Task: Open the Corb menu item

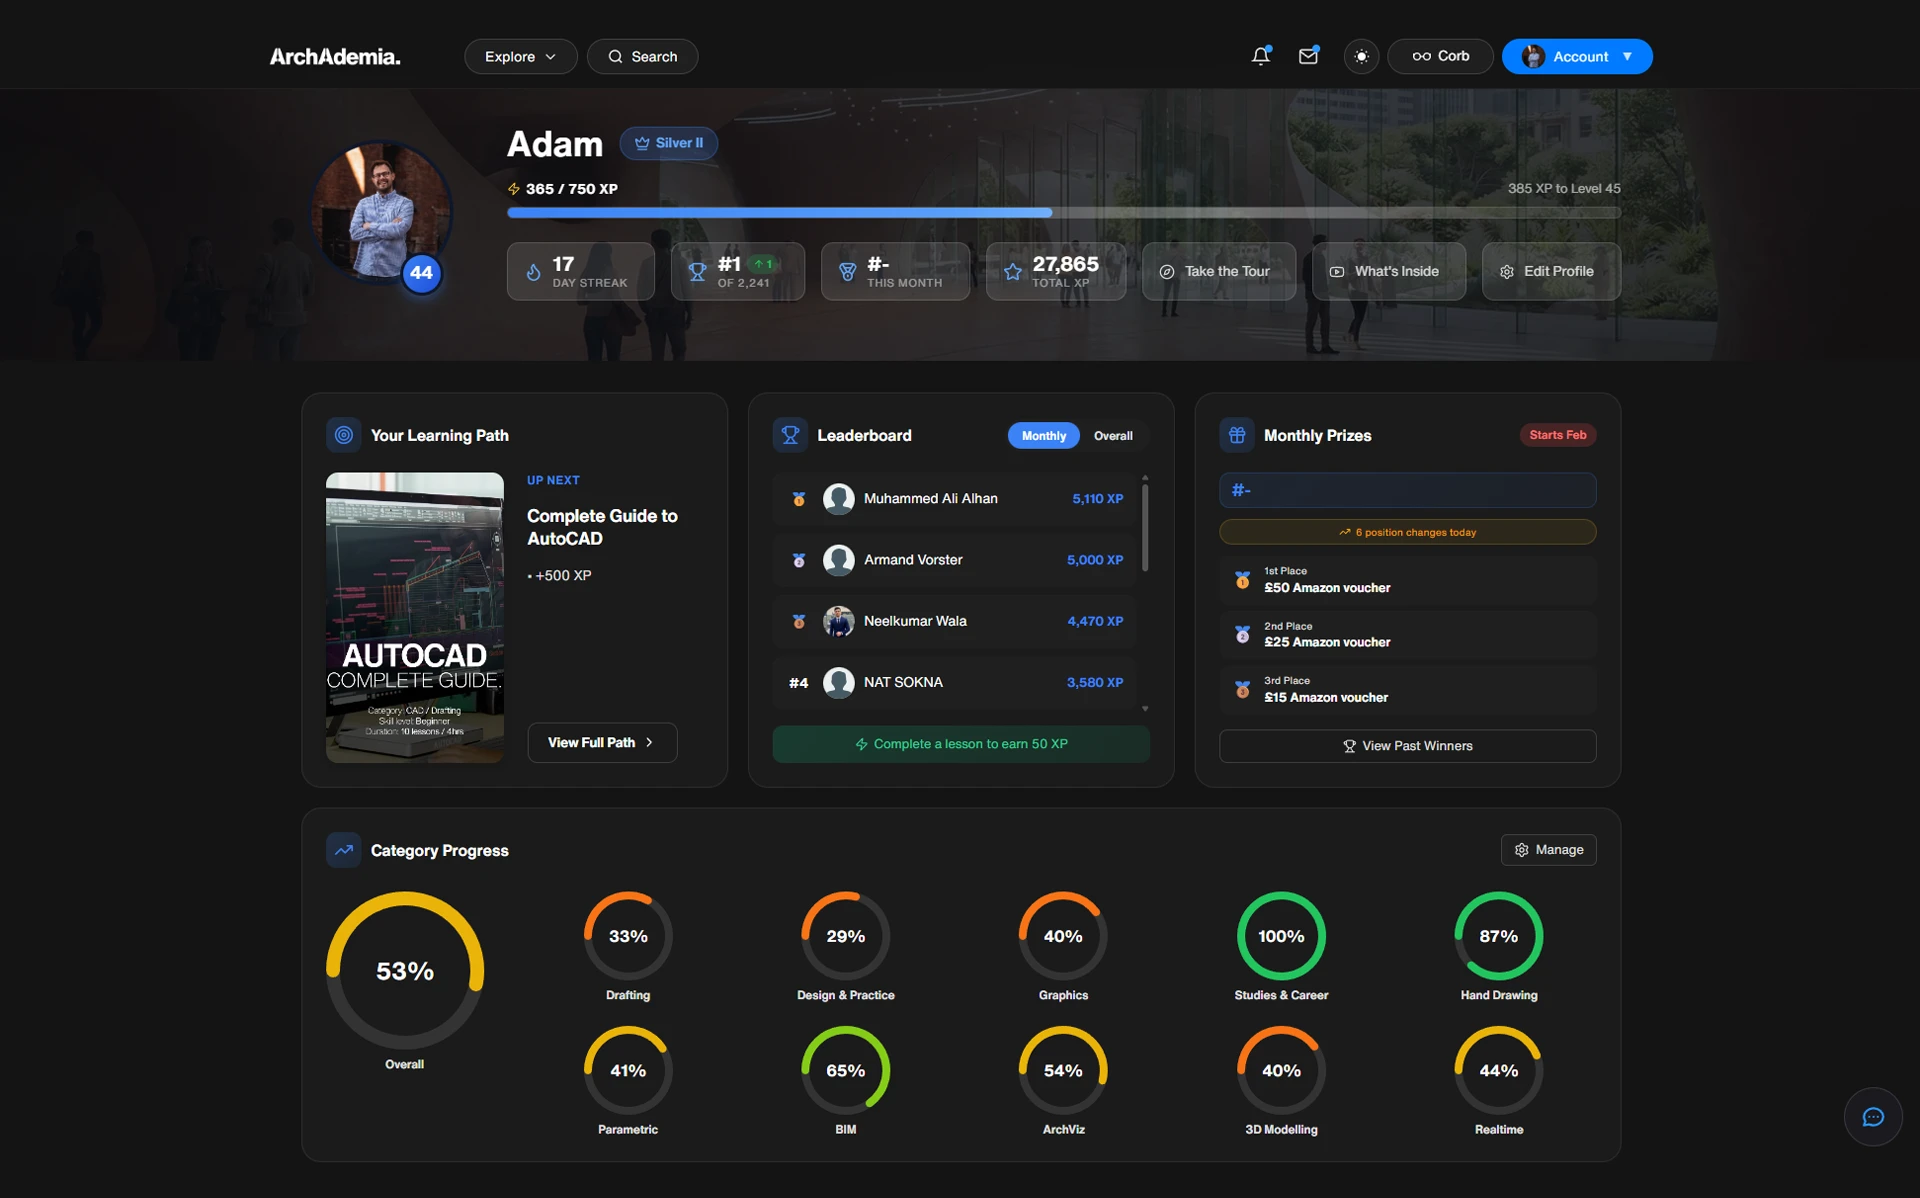Action: [1440, 56]
